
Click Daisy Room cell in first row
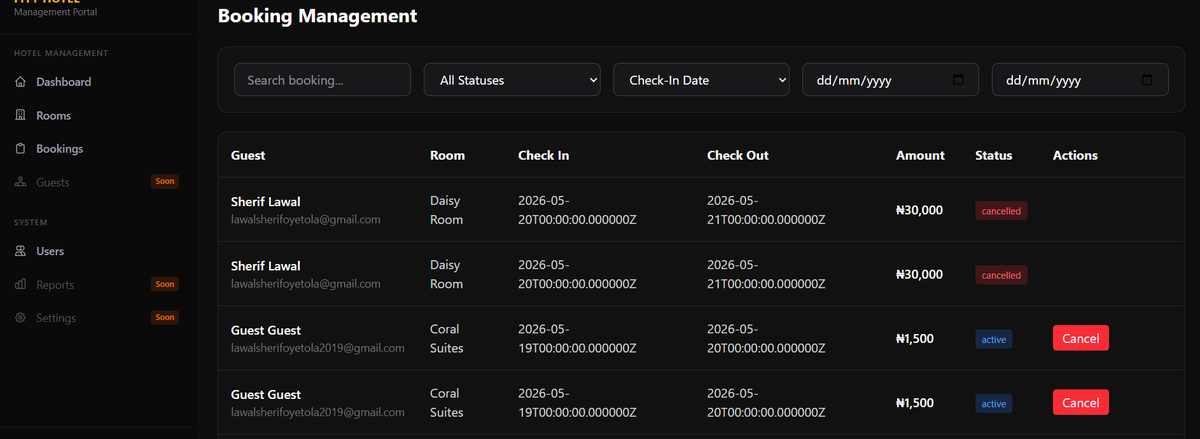pyautogui.click(x=447, y=211)
